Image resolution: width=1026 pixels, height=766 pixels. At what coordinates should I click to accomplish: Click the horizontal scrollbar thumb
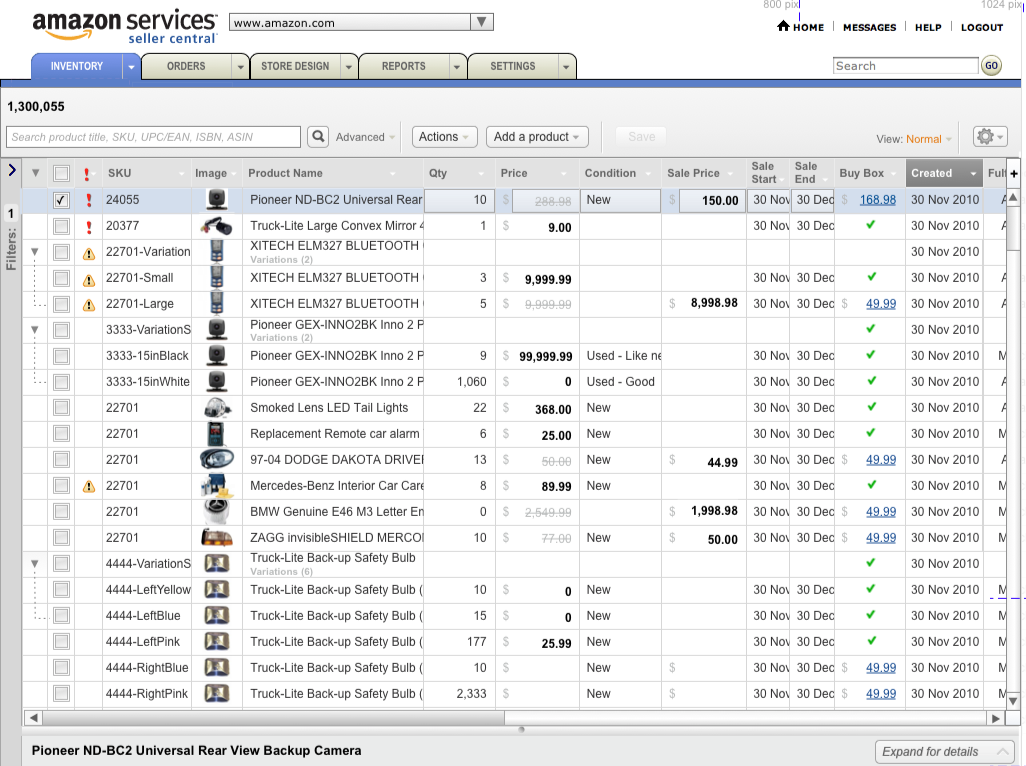(x=275, y=718)
